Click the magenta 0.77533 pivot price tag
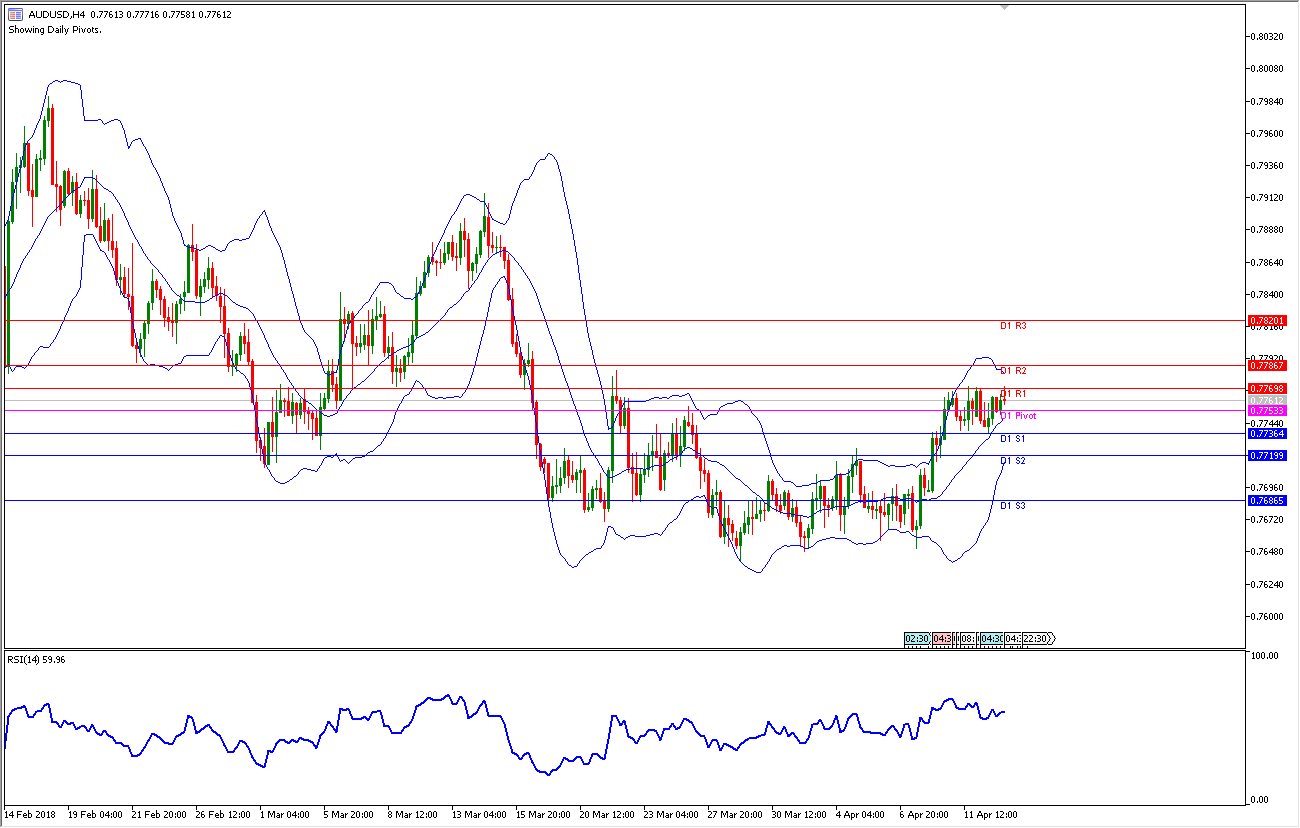 click(1267, 410)
